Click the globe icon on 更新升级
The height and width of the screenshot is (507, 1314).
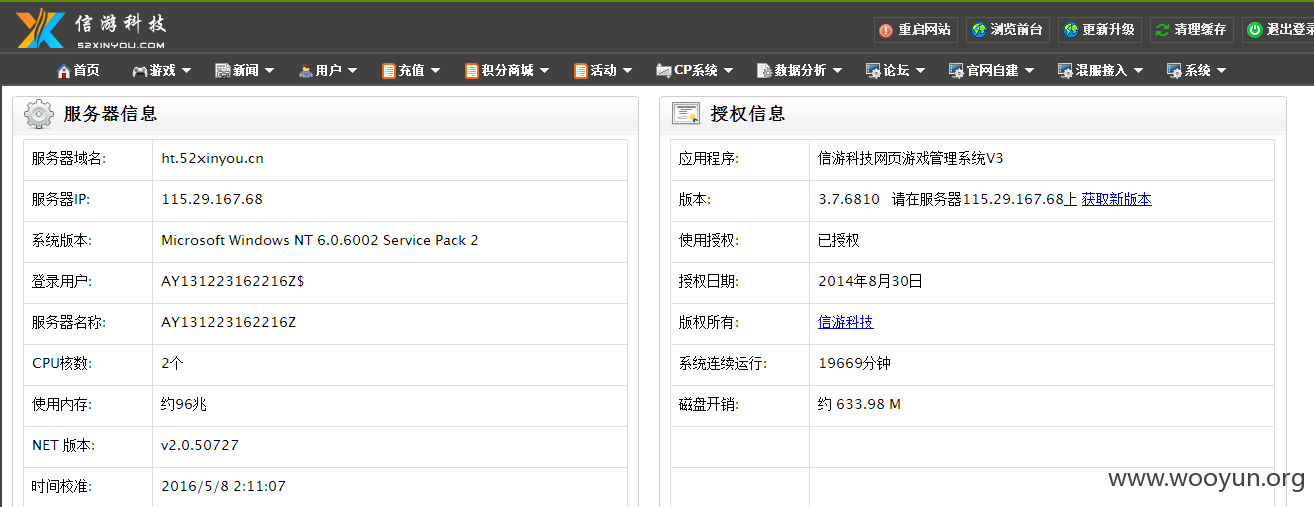coord(1071,30)
